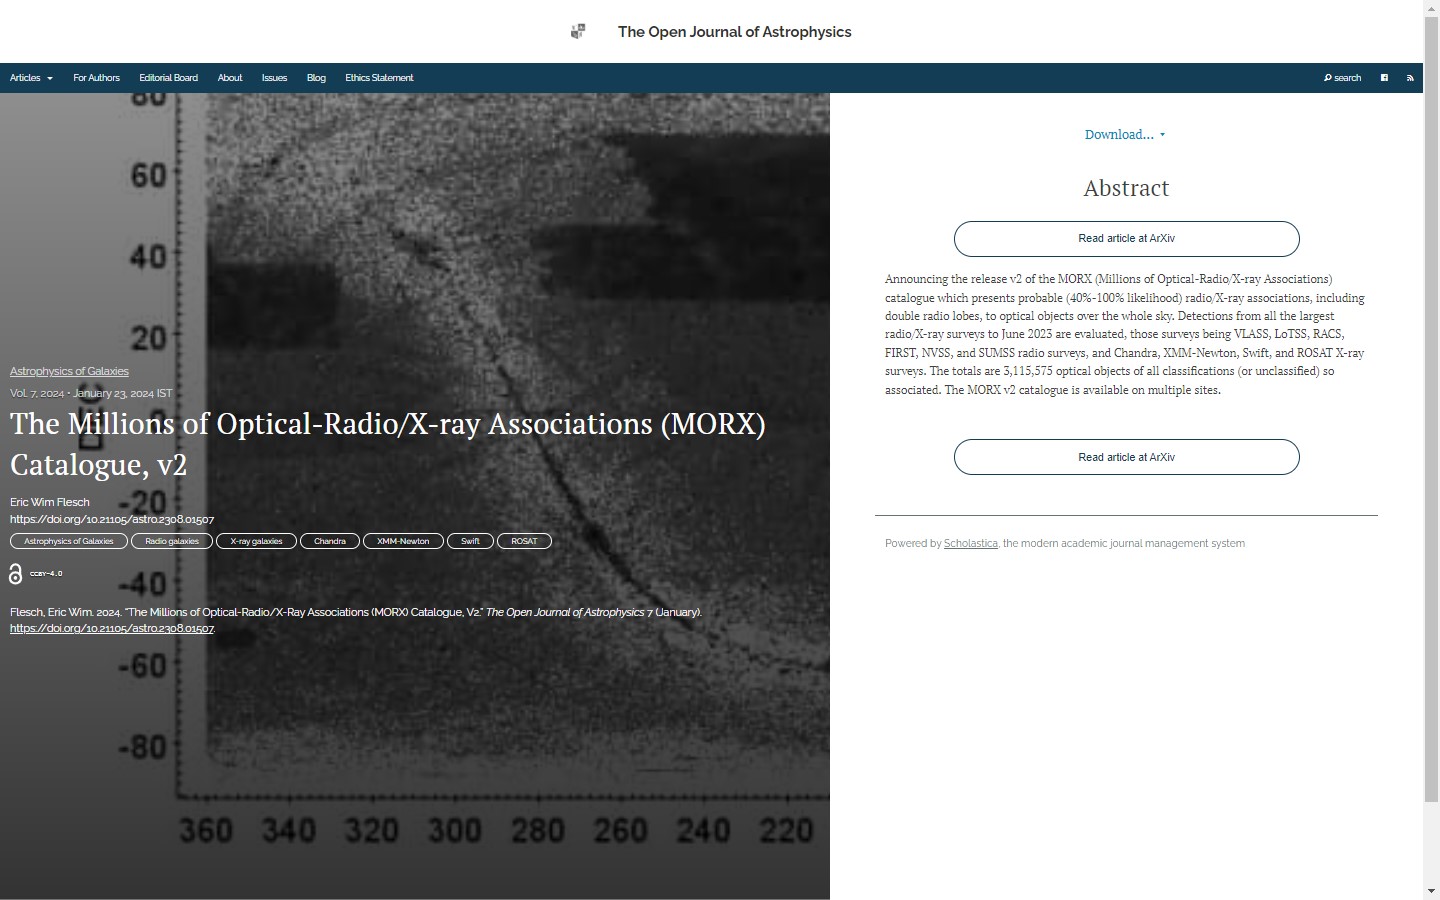This screenshot has width=1440, height=900.
Task: Follow the Scholastica link in footer
Action: [970, 544]
